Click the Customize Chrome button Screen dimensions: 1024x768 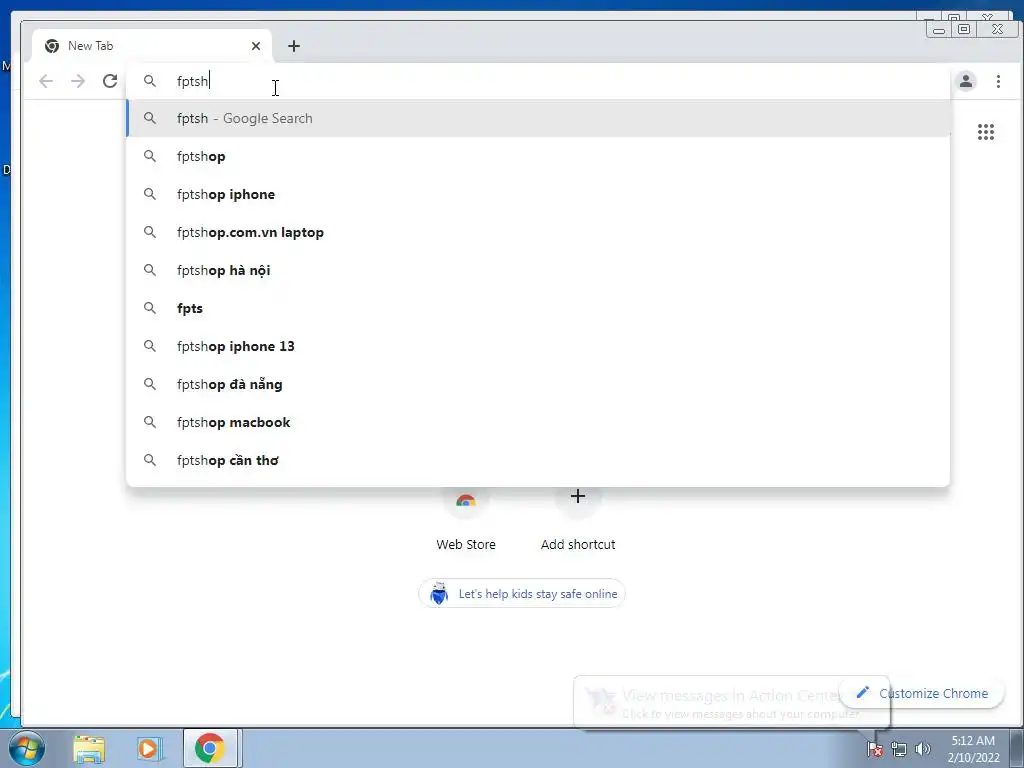(922, 693)
